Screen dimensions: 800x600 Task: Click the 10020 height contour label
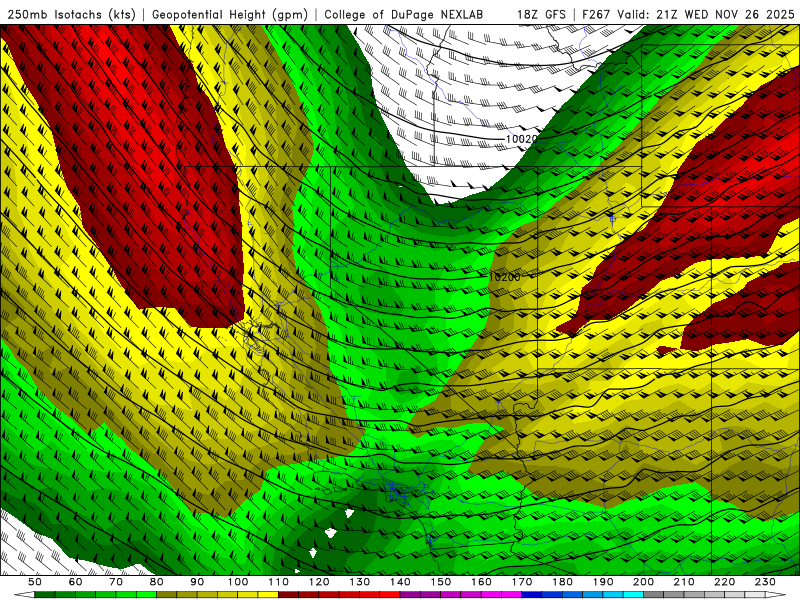[x=521, y=139]
